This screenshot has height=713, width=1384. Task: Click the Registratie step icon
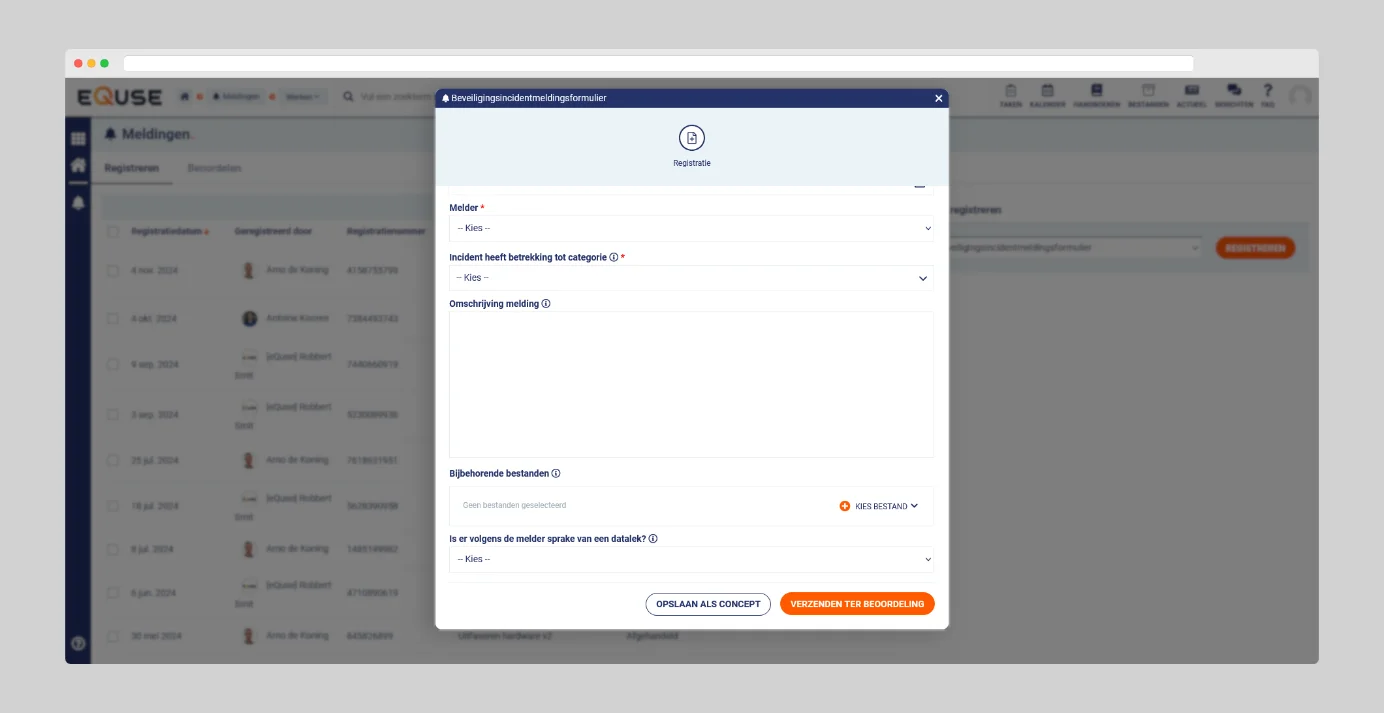pyautogui.click(x=691, y=139)
